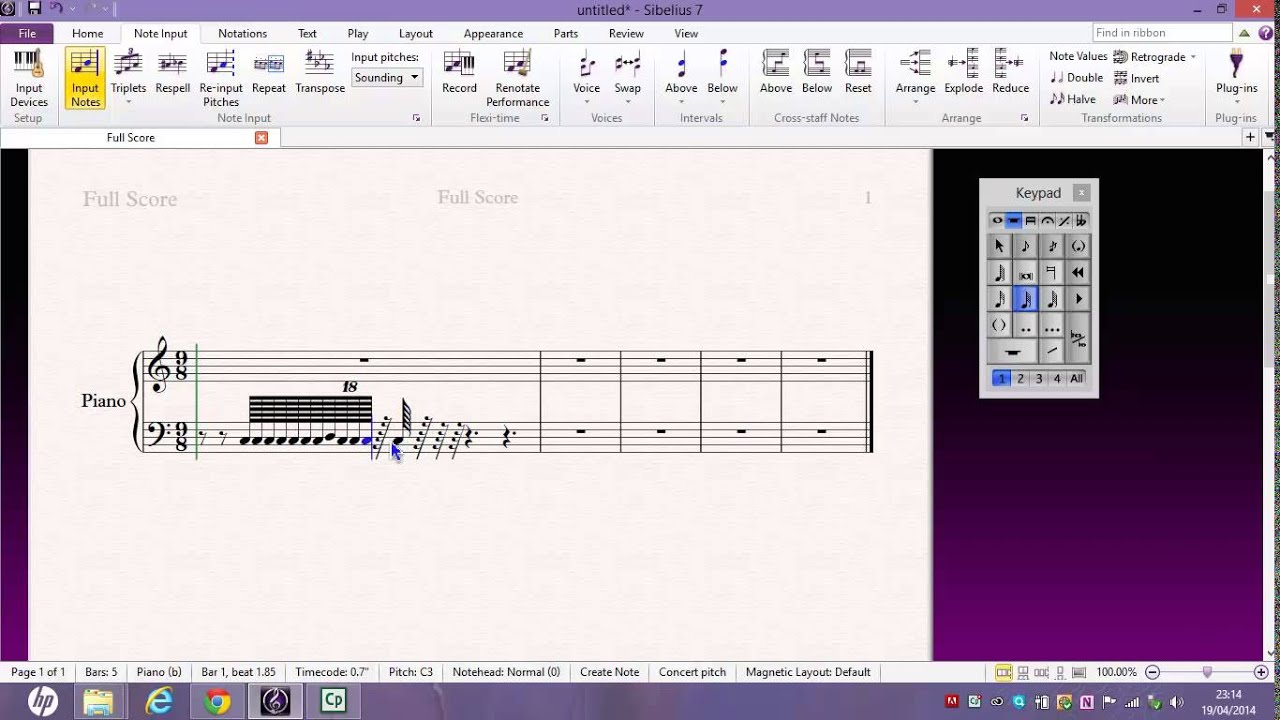This screenshot has width=1280, height=720.
Task: Select Keypad voice 3
Action: click(1039, 378)
